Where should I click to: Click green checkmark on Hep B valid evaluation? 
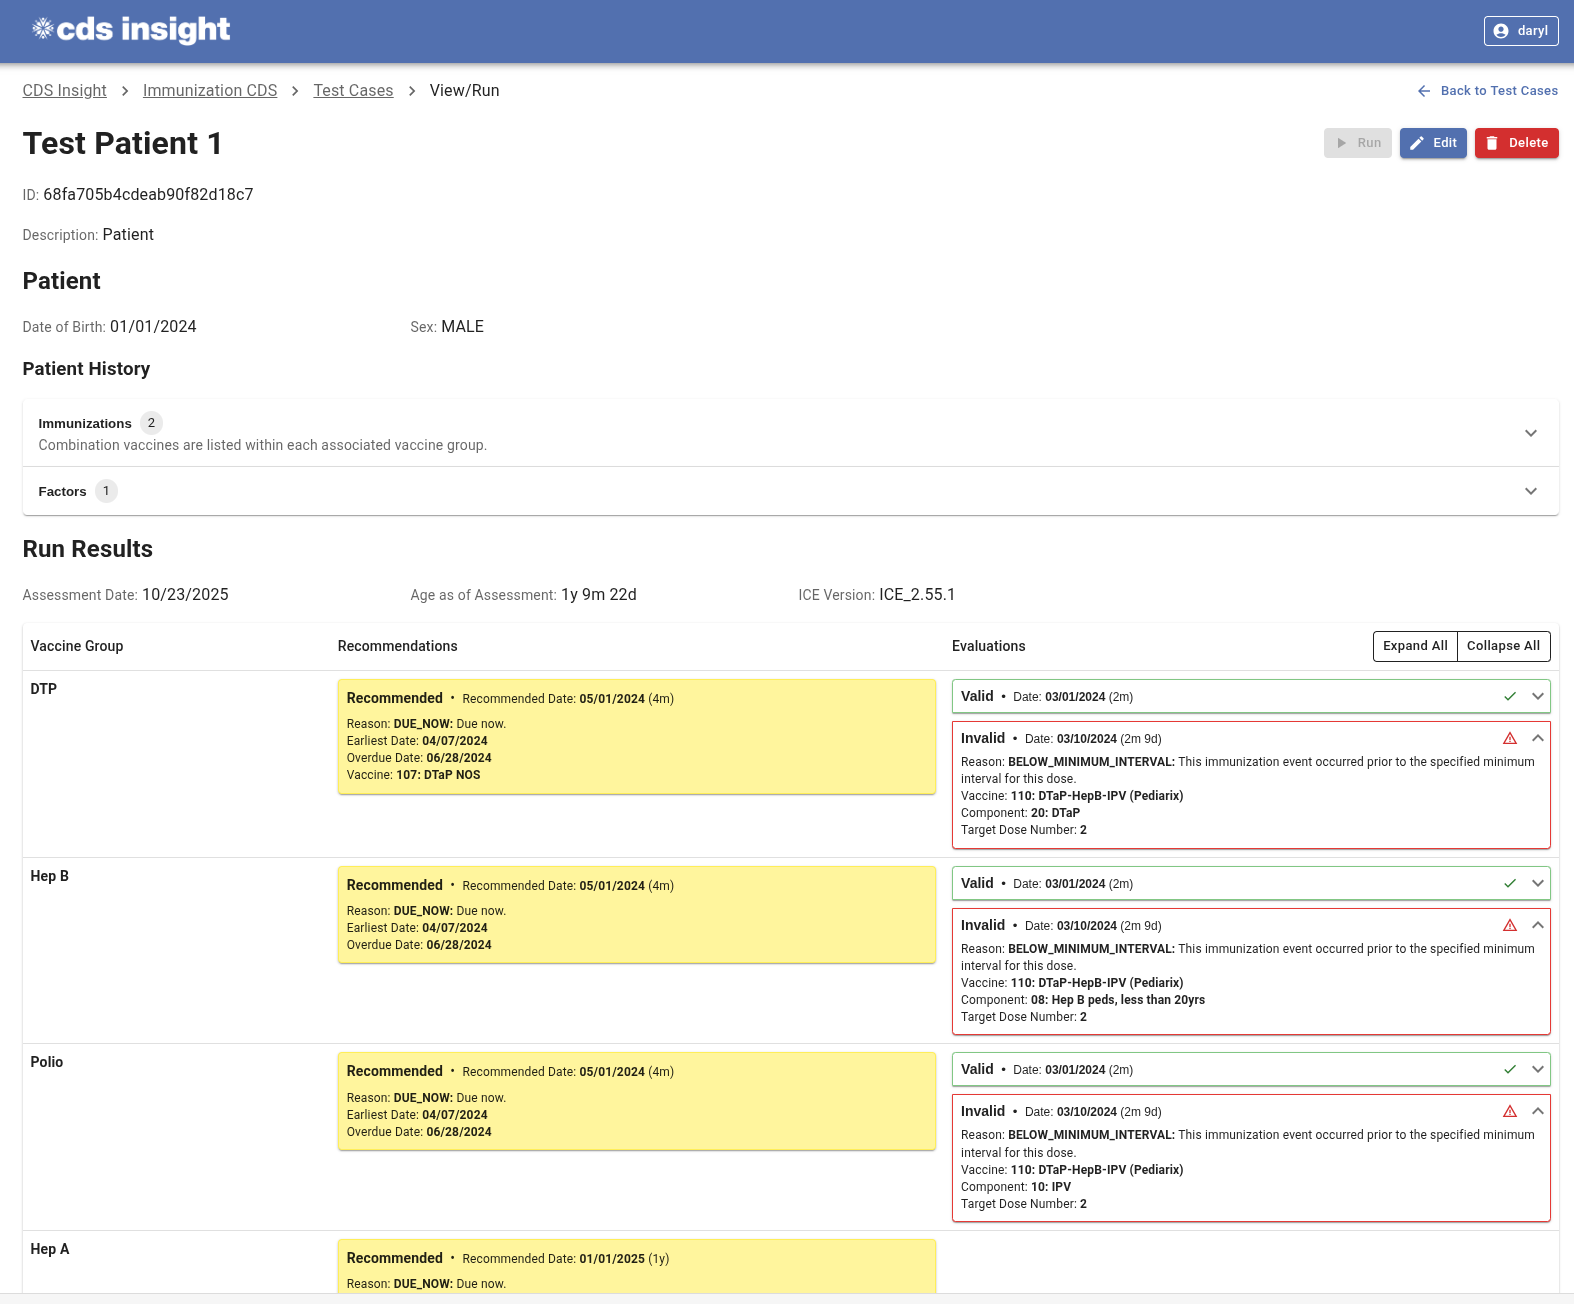point(1510,884)
